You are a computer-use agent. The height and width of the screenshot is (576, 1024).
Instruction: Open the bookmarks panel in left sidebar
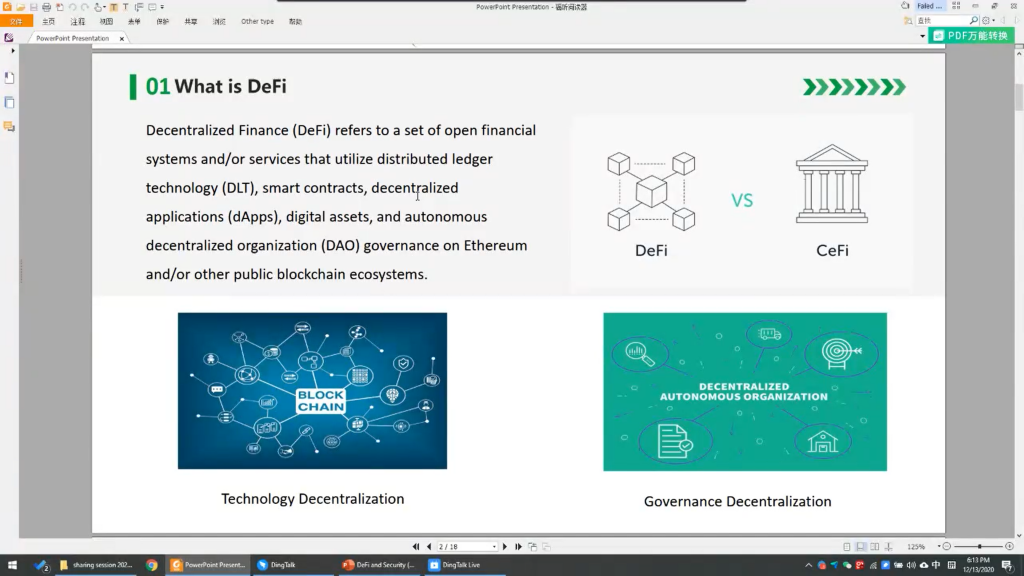click(9, 77)
